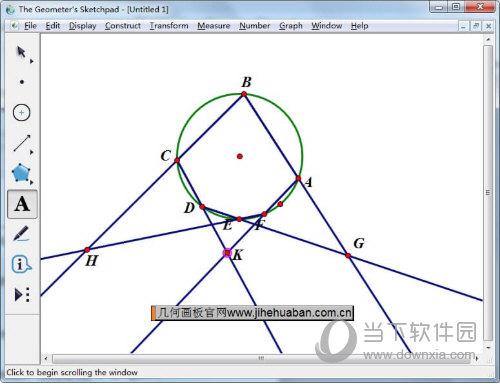Open the Transform menu
500x384 pixels.
169,26
